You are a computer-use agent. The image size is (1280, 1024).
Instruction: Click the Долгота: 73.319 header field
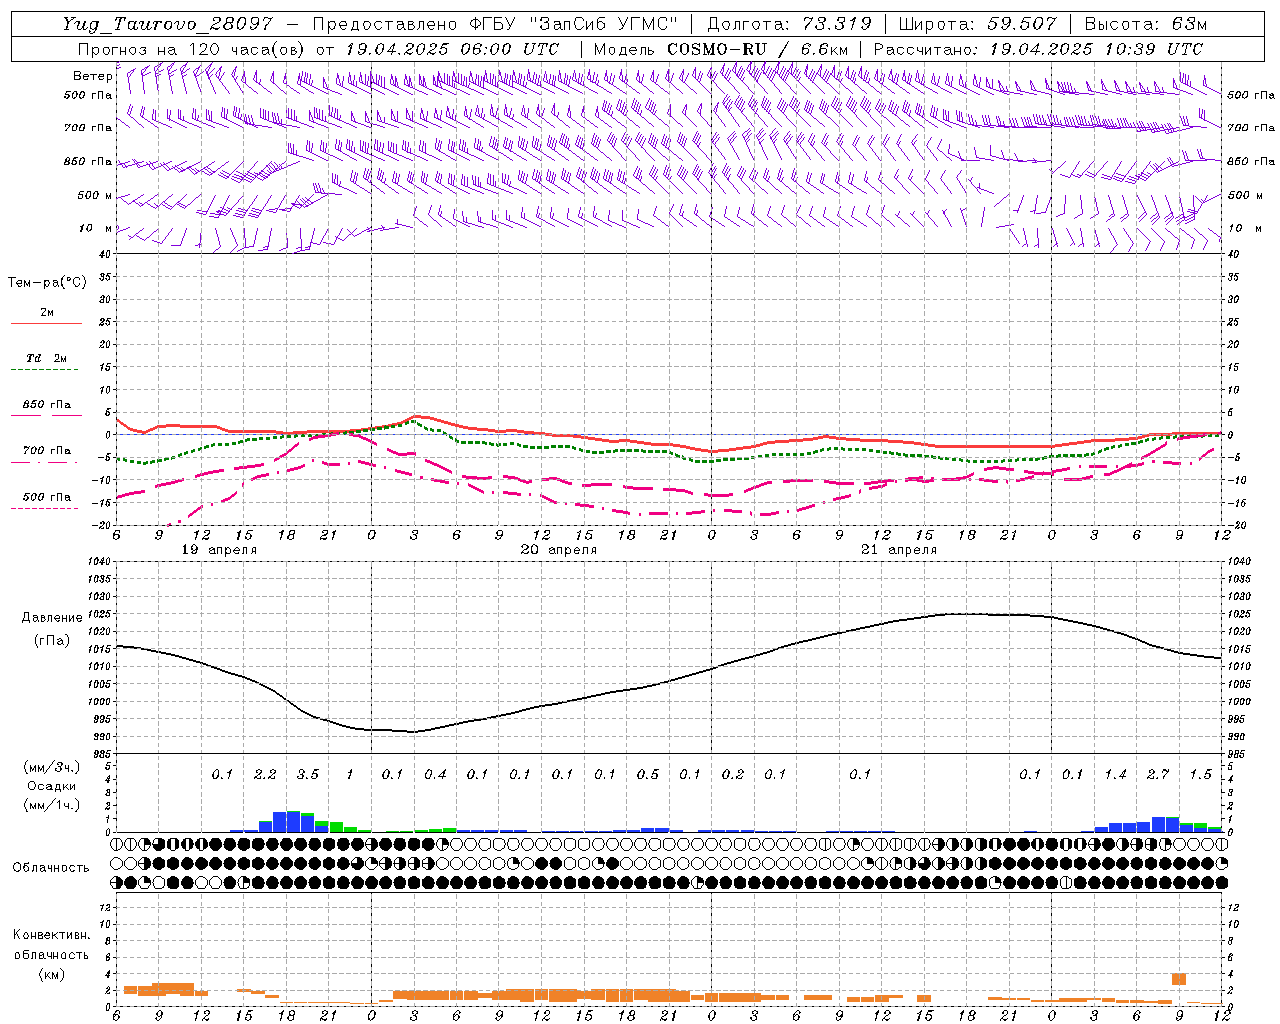point(789,24)
